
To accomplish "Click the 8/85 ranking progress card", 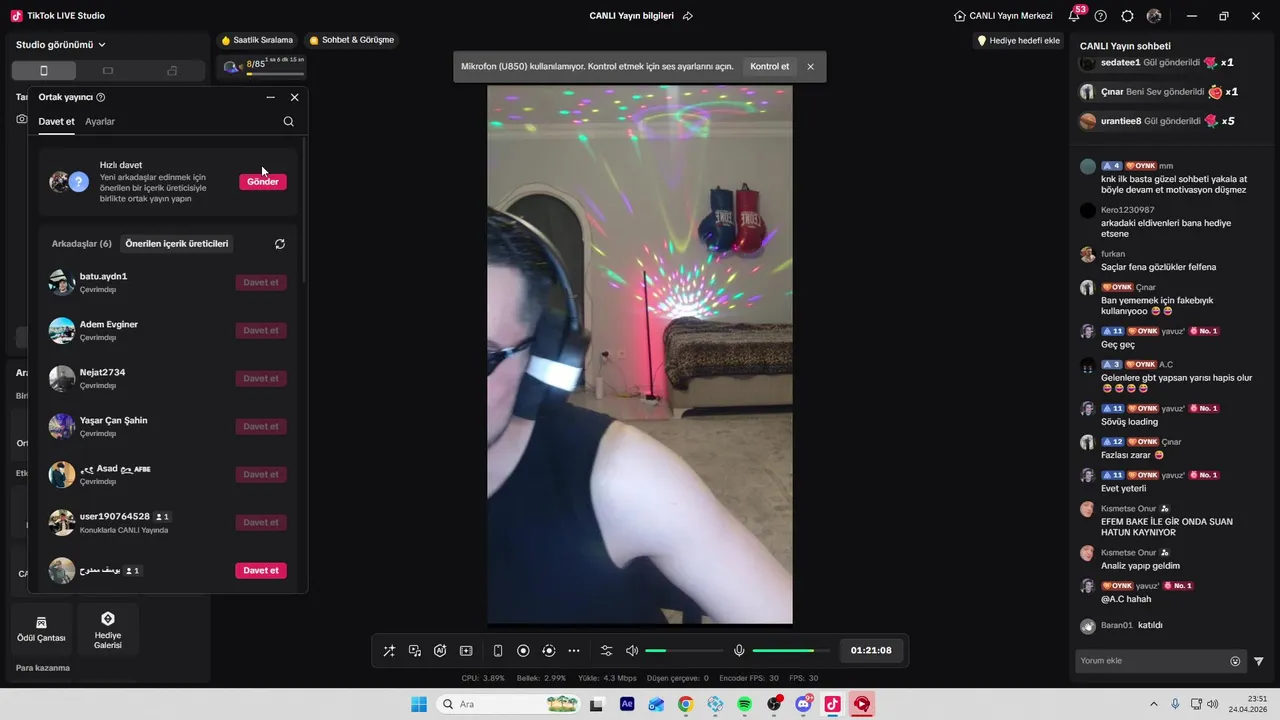I will point(262,67).
